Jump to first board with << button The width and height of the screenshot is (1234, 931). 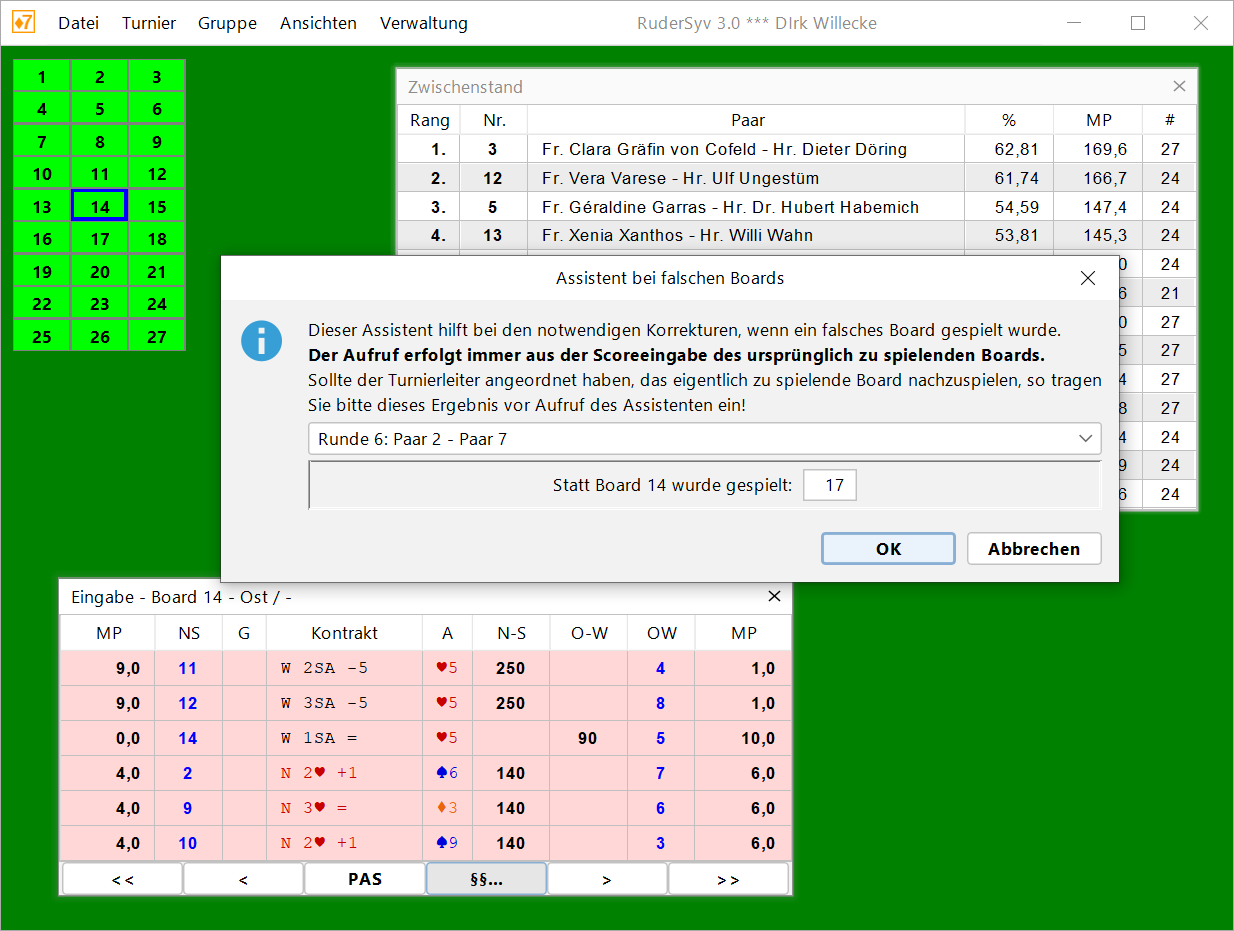[x=123, y=879]
